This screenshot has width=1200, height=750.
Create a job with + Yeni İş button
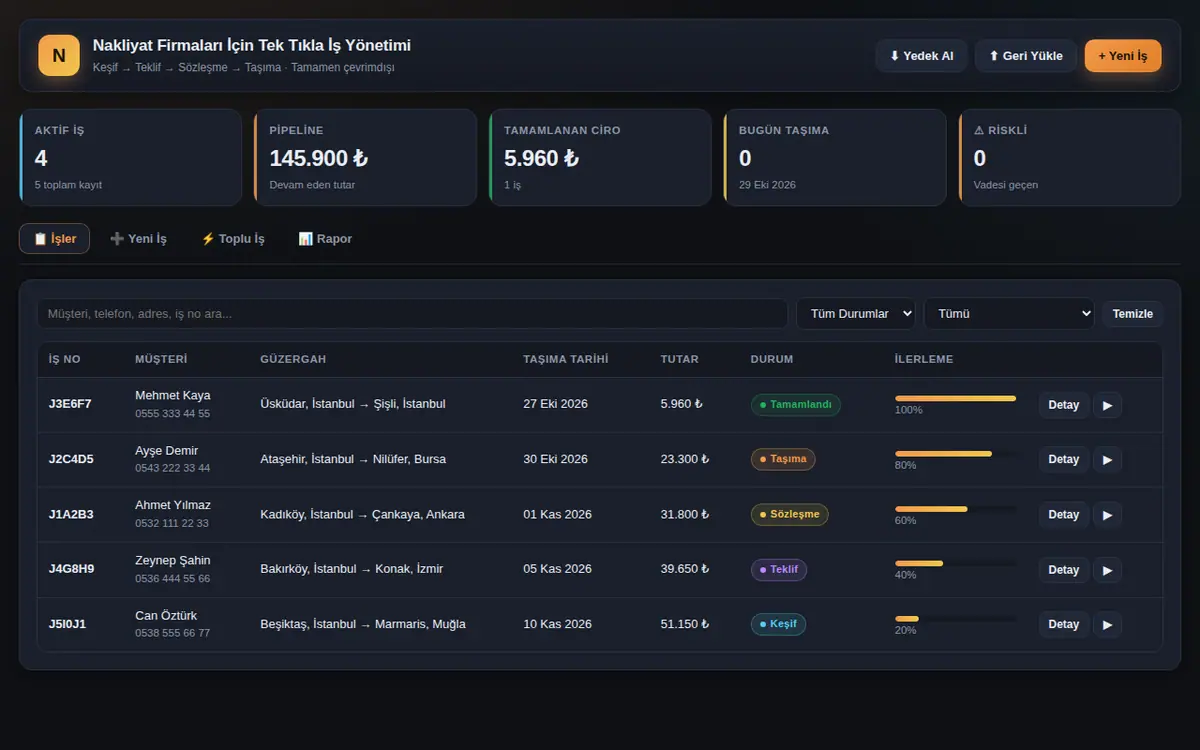[x=1123, y=56]
